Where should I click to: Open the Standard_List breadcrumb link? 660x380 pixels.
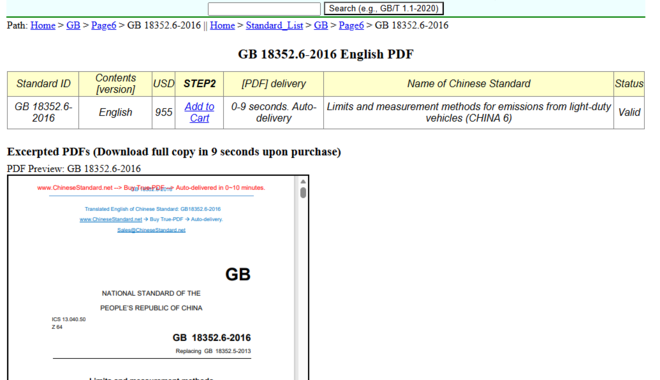274,25
